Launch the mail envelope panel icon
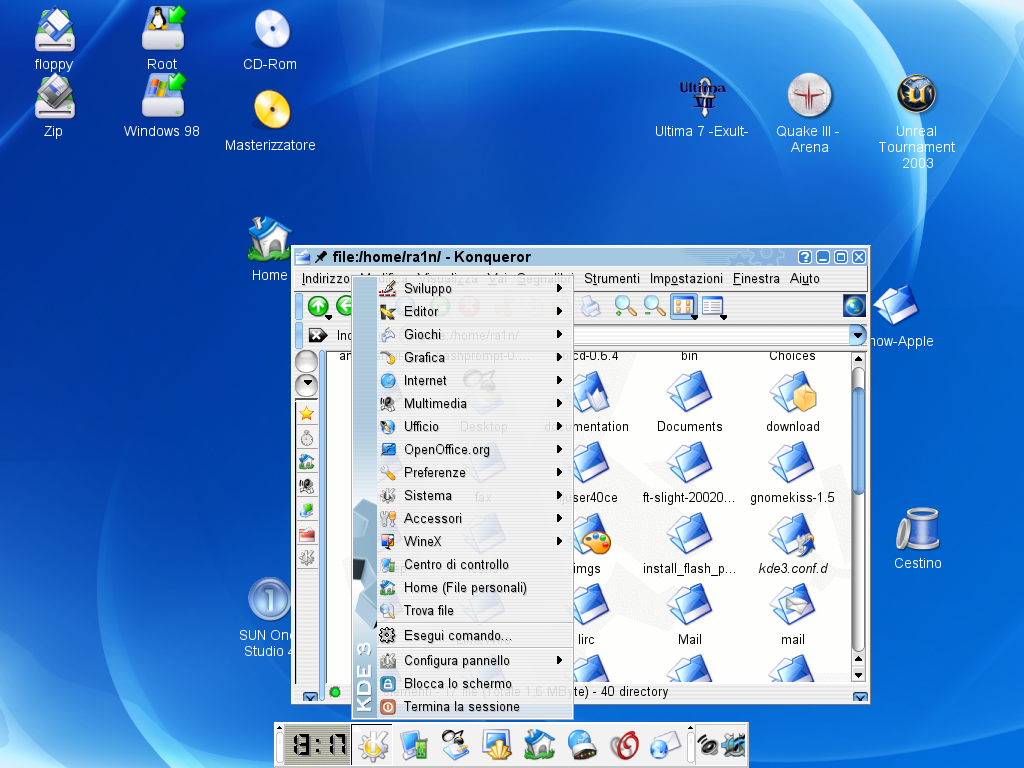The image size is (1024, 768). coord(665,745)
